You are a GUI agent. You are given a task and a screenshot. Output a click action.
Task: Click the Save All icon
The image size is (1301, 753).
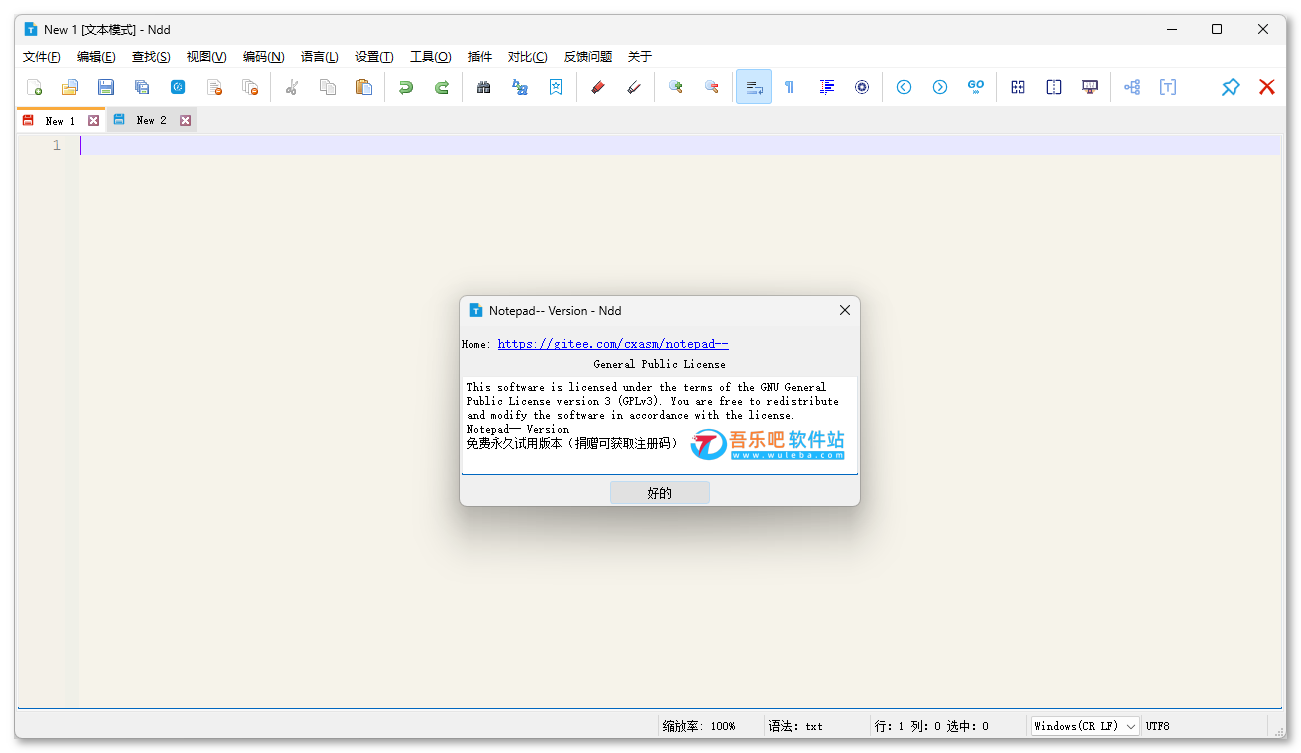(x=142, y=87)
